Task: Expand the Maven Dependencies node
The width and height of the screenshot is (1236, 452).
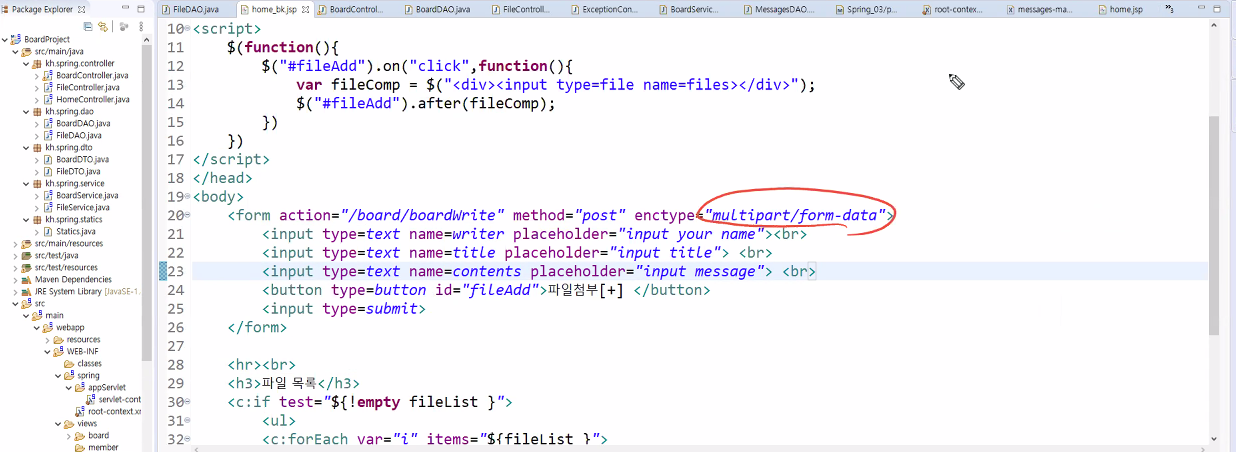Action: point(15,279)
